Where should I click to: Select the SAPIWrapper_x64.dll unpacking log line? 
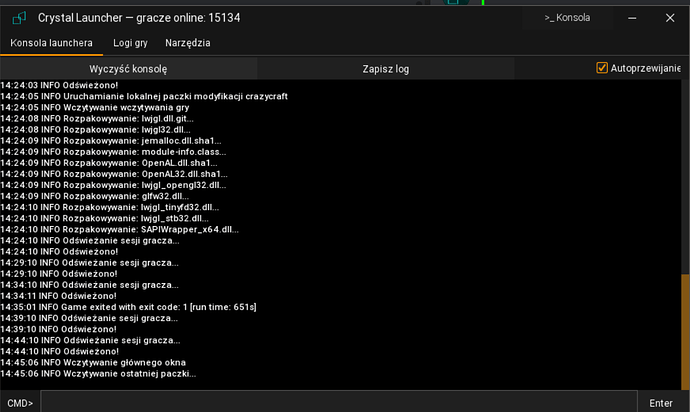point(120,229)
